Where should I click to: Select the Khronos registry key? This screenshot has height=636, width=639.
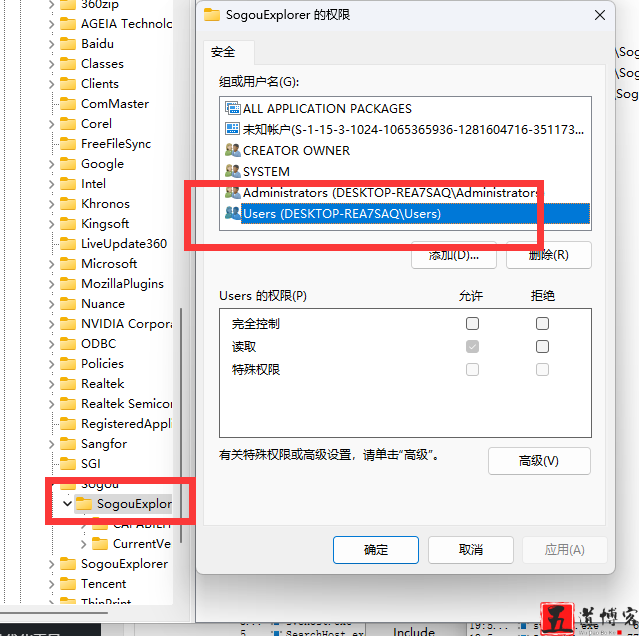(105, 204)
